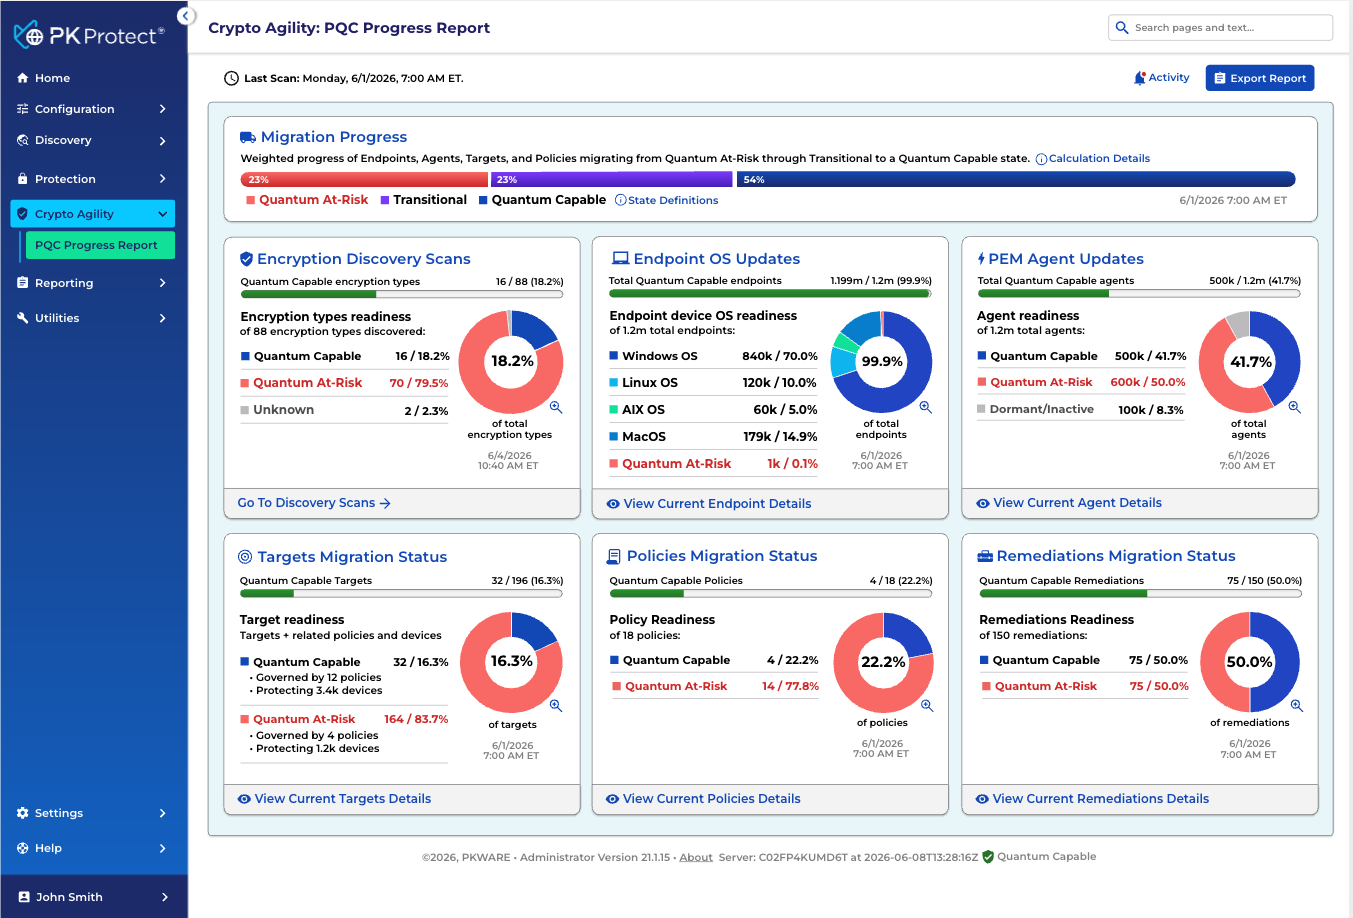The image size is (1353, 918).
Task: Click the red Quantum At-Risk legend swatch
Action: [x=250, y=200]
